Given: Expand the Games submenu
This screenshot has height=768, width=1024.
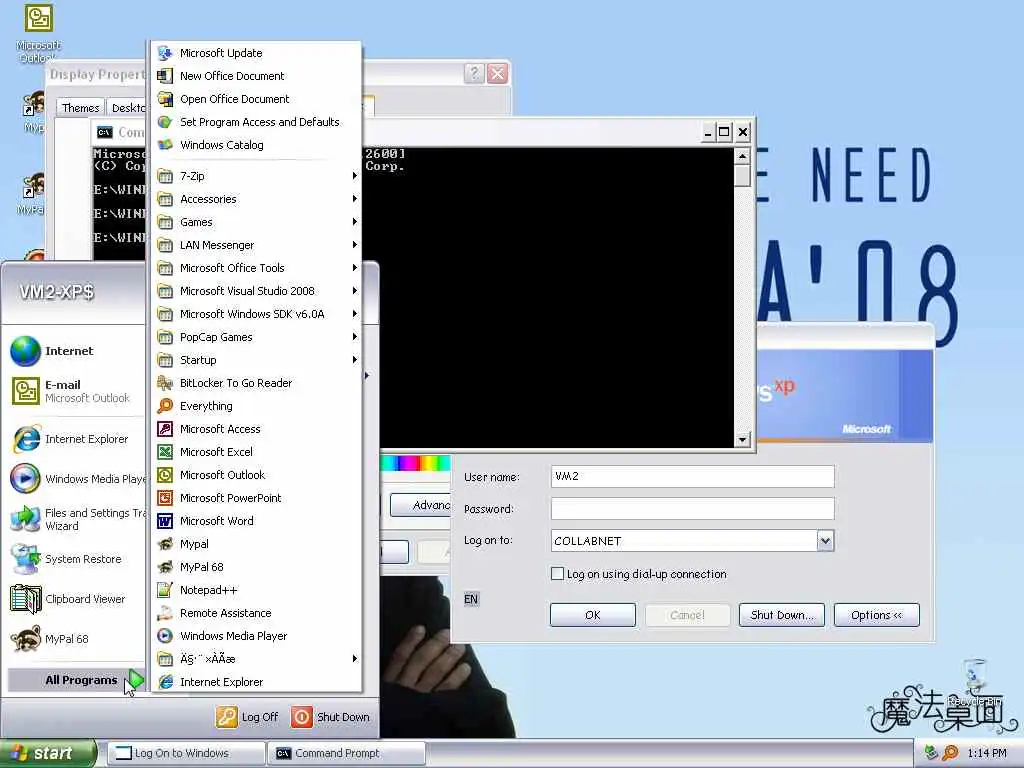Looking at the screenshot, I should click(x=257, y=222).
